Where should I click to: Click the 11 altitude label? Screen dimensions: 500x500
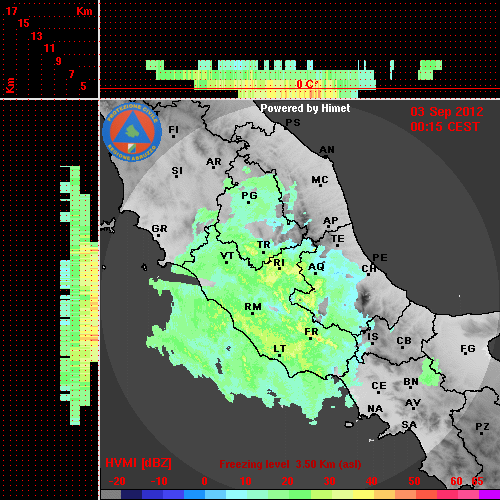49,48
